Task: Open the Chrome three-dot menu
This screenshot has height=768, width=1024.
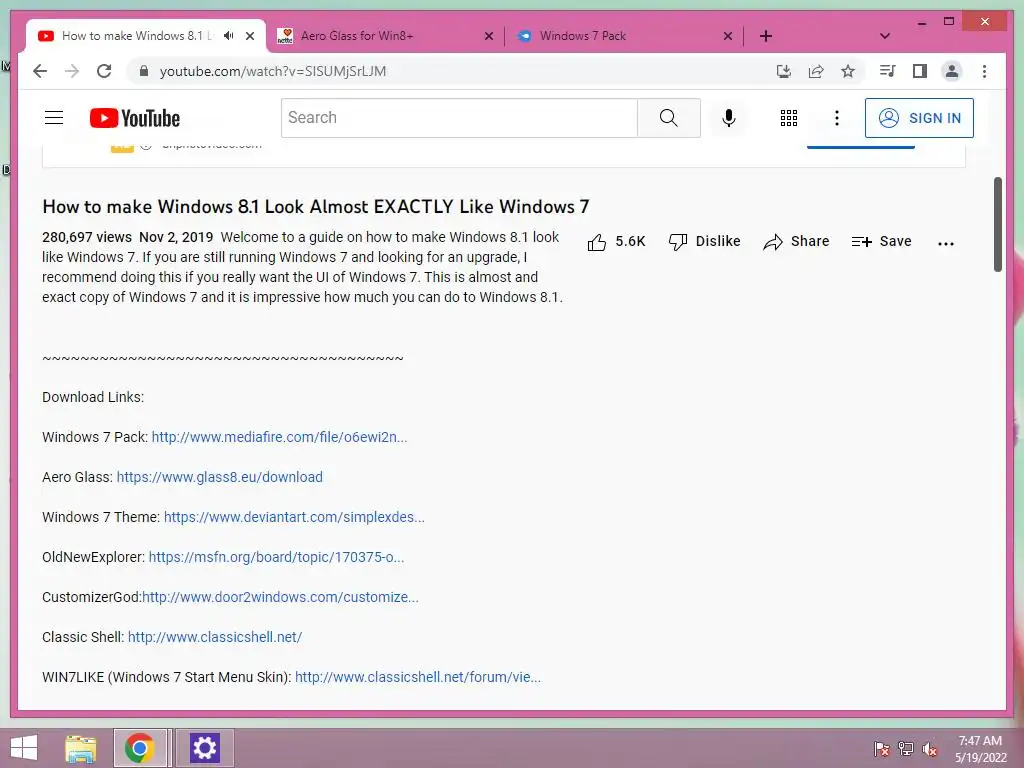Action: [x=984, y=71]
